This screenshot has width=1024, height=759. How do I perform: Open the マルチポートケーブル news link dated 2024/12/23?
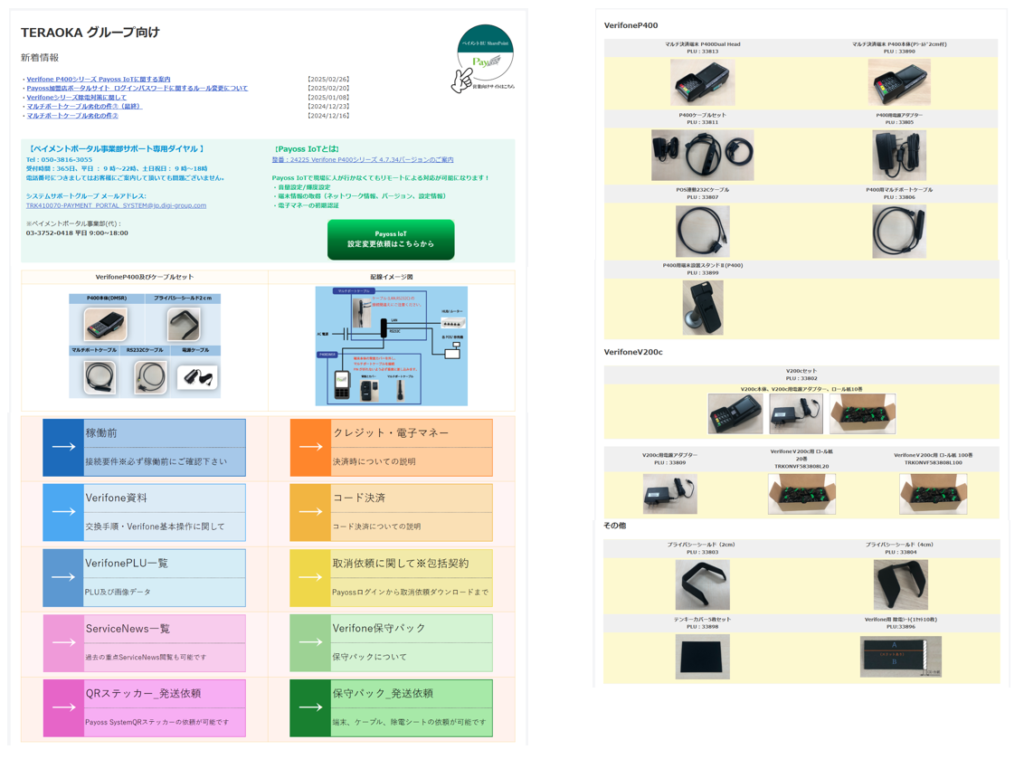[x=84, y=106]
